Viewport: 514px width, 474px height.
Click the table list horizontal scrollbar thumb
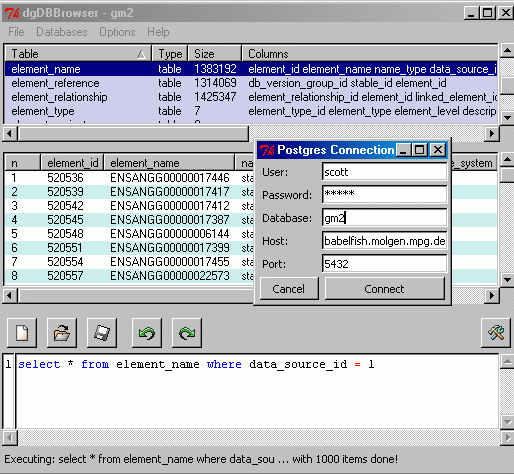(133, 134)
